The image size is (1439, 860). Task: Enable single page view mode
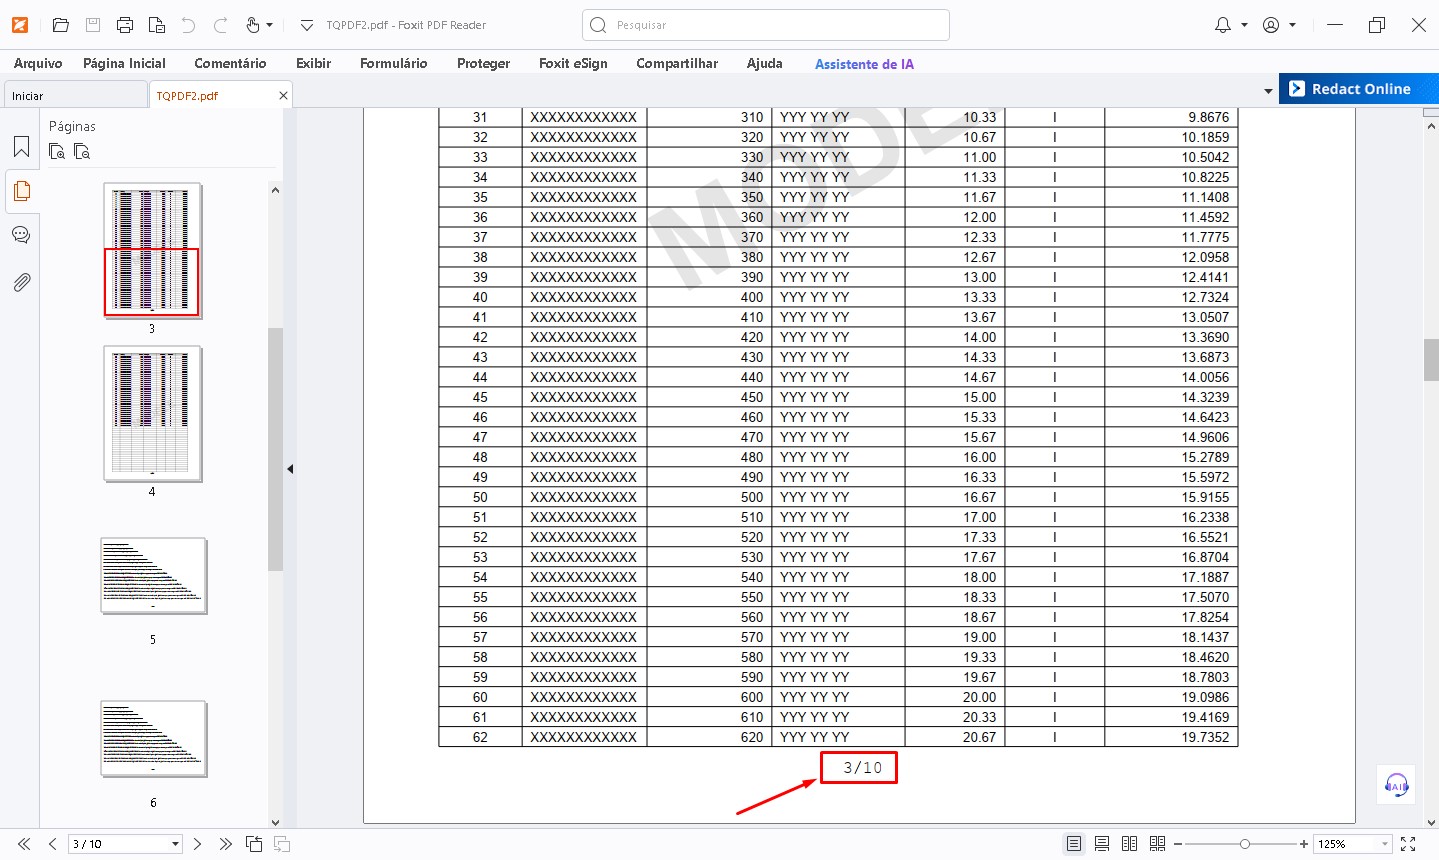pyautogui.click(x=1074, y=844)
